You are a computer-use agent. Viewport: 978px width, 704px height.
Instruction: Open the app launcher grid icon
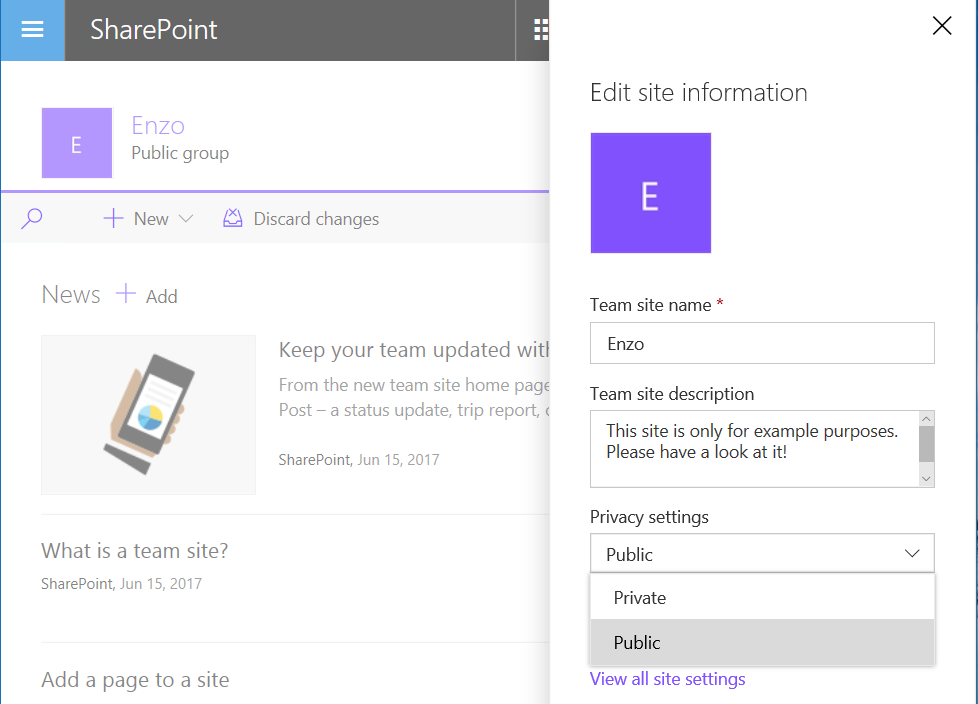(540, 30)
